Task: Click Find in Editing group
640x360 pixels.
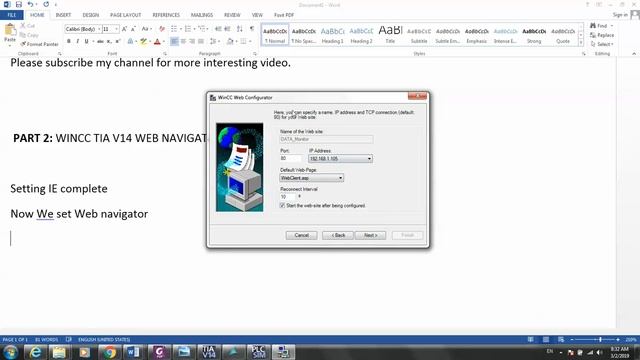Action: (599, 26)
